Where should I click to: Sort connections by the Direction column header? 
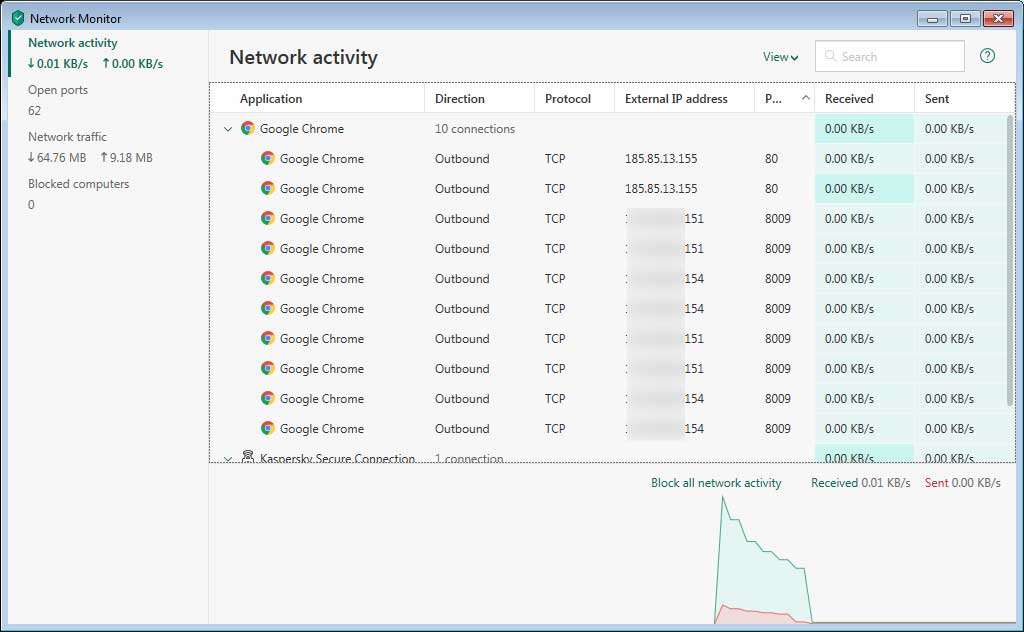point(479,99)
